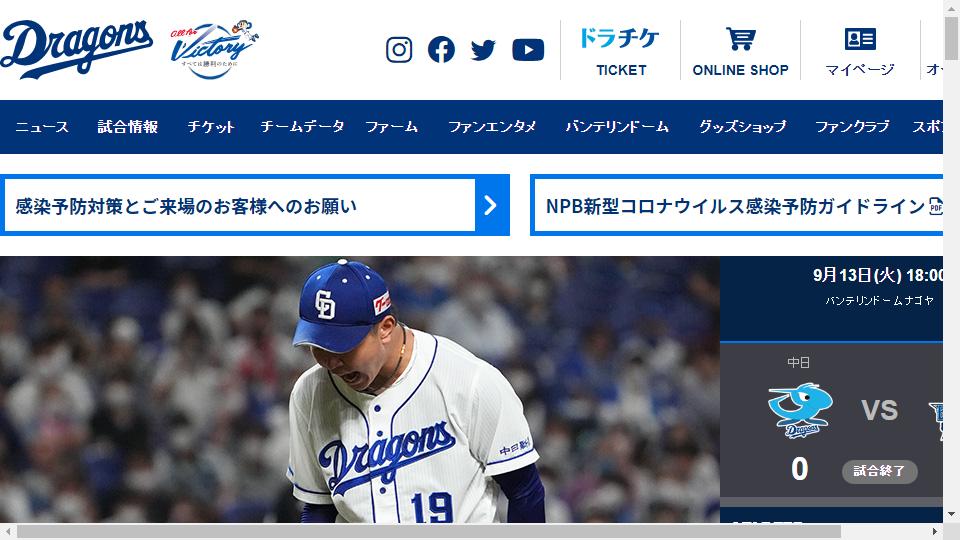Select チームデータ in the navigation bar

(x=302, y=127)
